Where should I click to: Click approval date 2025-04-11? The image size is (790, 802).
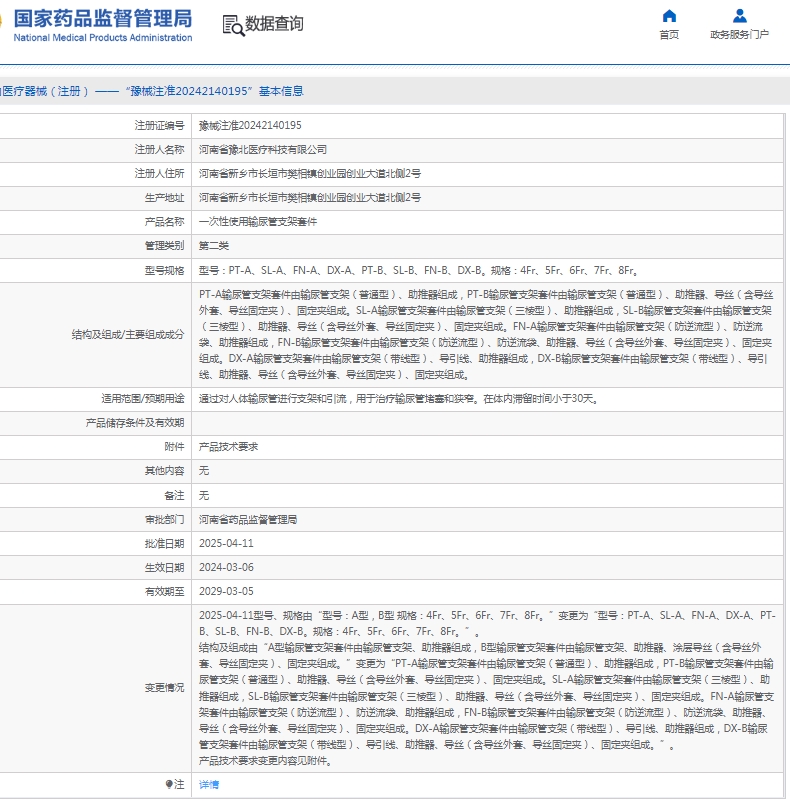[226, 544]
